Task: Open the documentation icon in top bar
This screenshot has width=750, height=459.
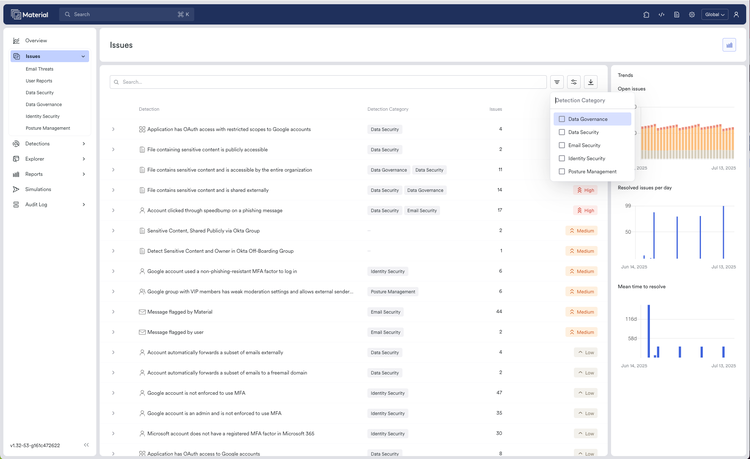Action: click(677, 14)
